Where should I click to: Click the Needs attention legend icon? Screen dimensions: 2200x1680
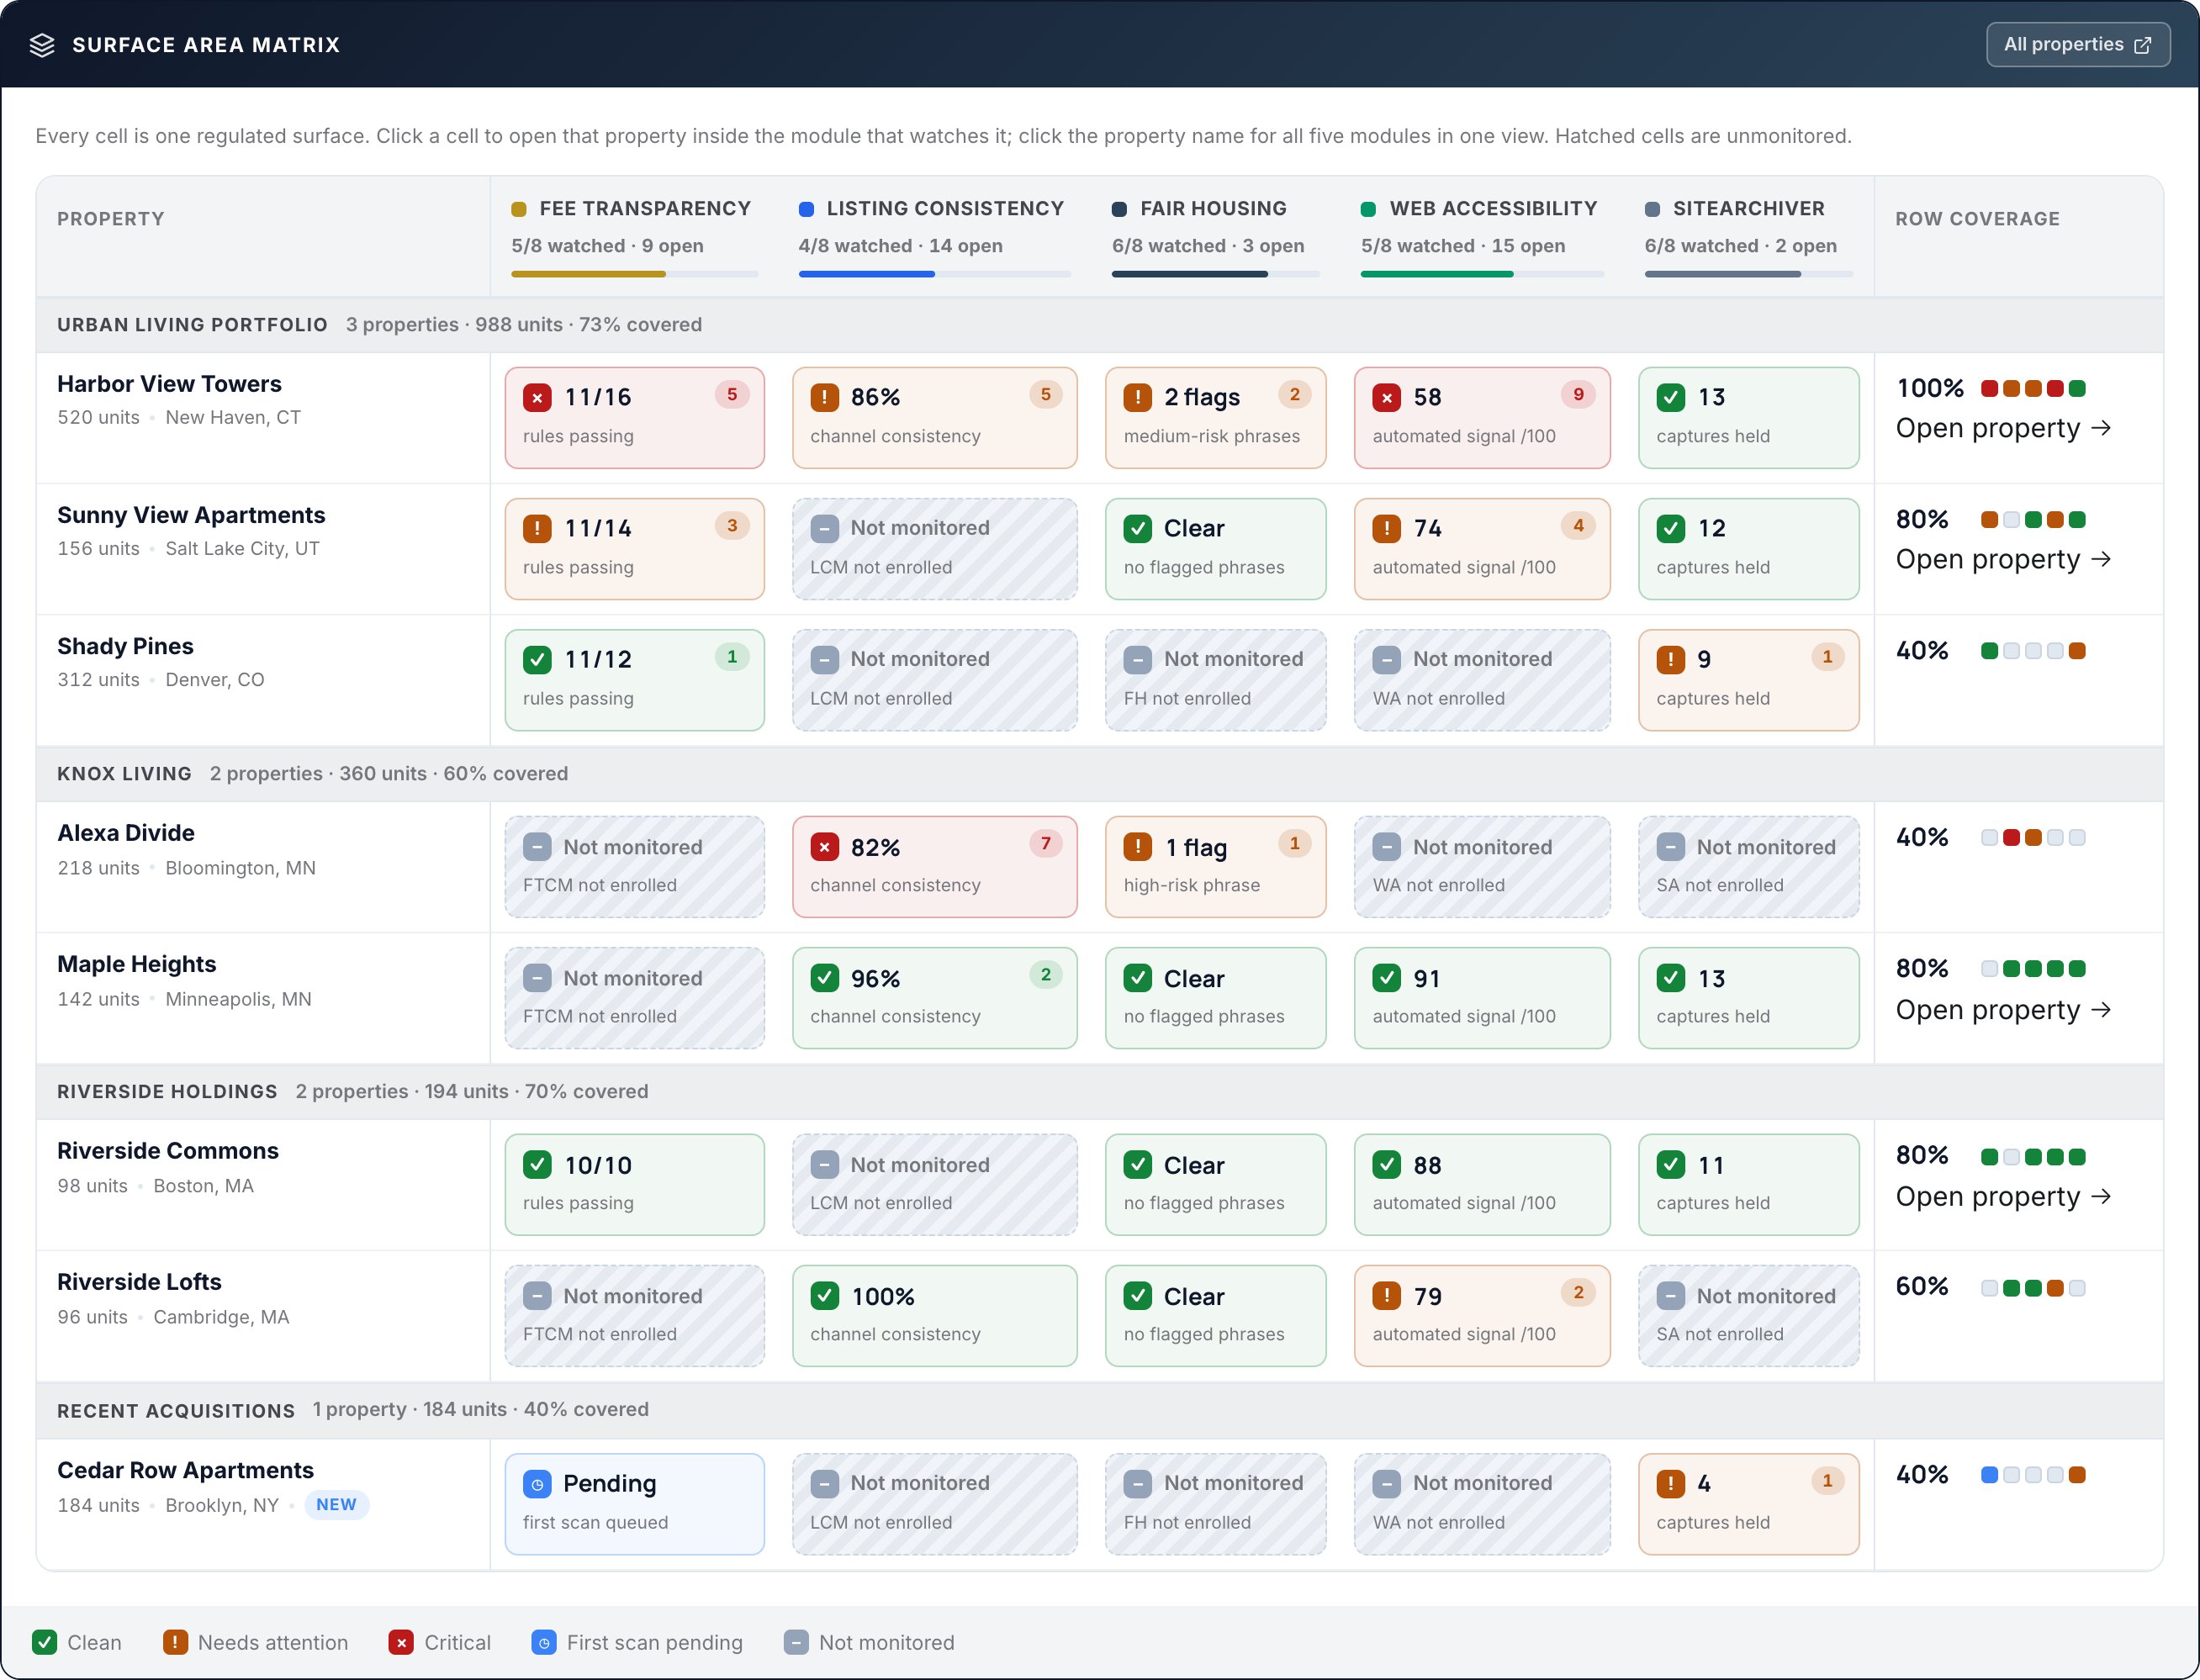175,1643
